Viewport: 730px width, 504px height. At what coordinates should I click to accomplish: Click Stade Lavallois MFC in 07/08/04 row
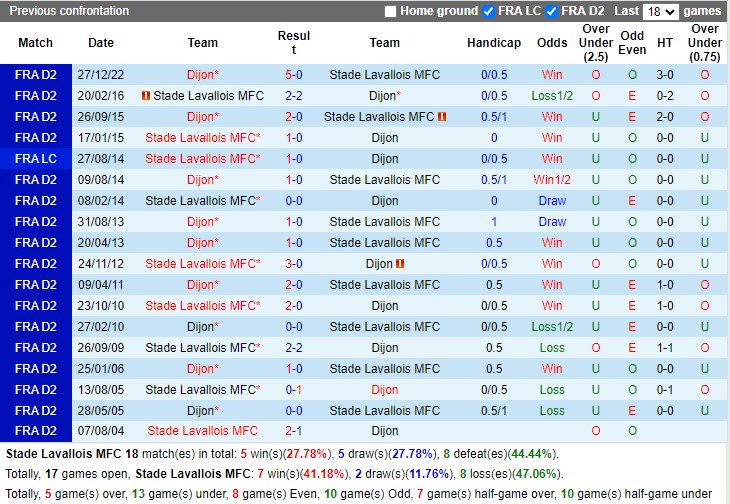tap(202, 431)
